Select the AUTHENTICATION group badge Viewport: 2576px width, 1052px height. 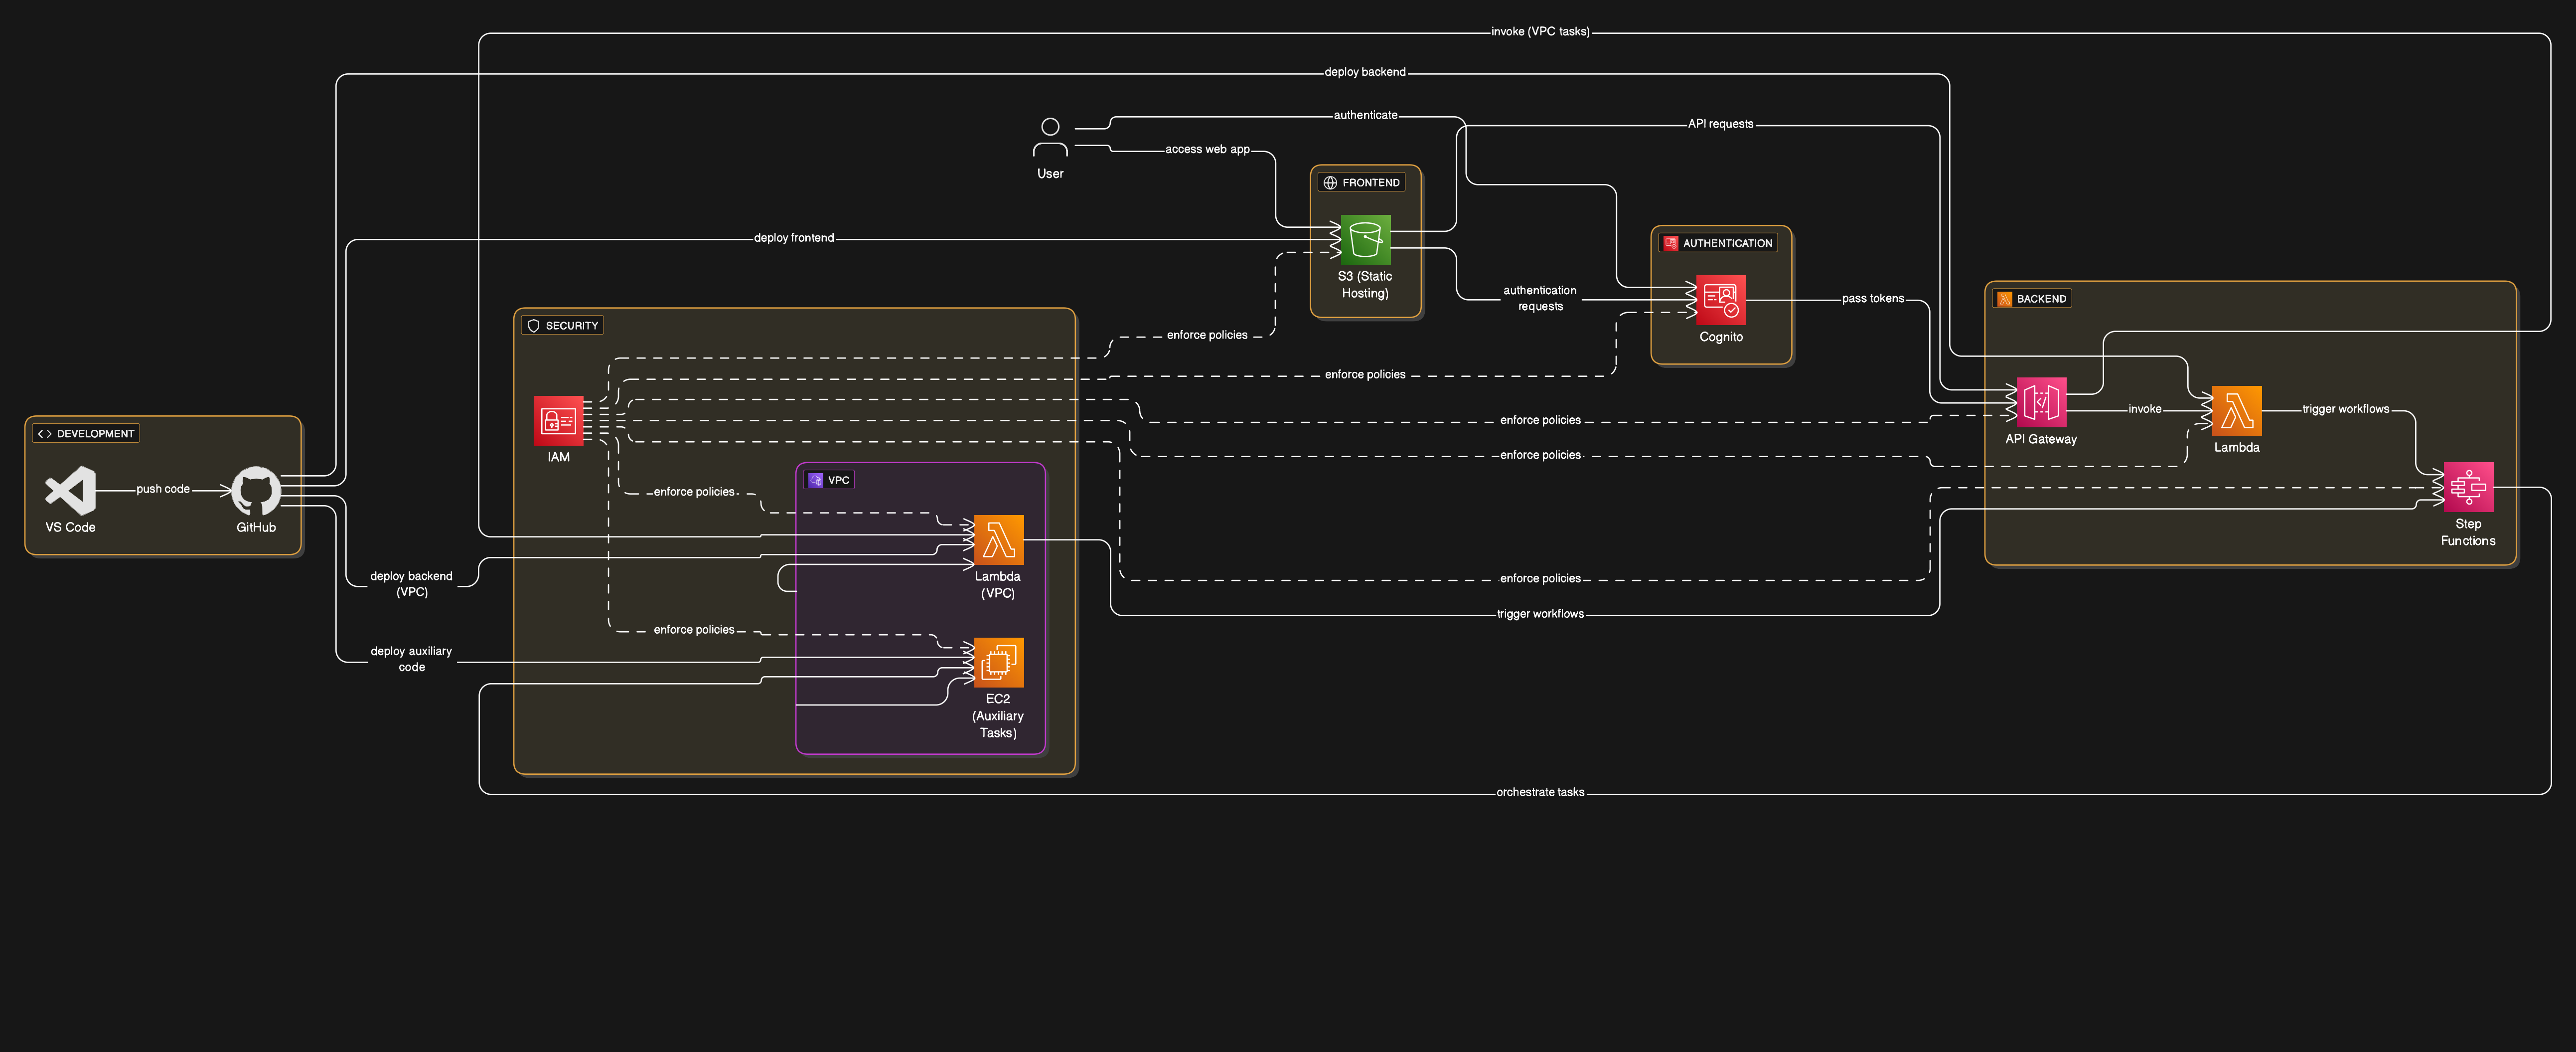1717,243
